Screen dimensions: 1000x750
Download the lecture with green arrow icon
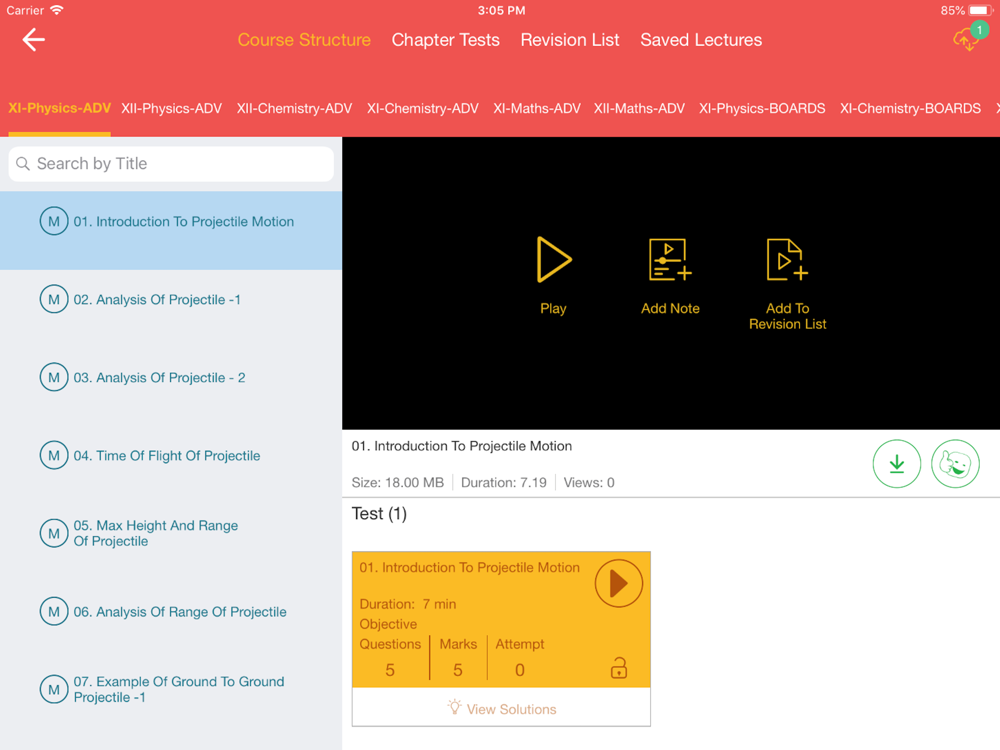pyautogui.click(x=896, y=464)
